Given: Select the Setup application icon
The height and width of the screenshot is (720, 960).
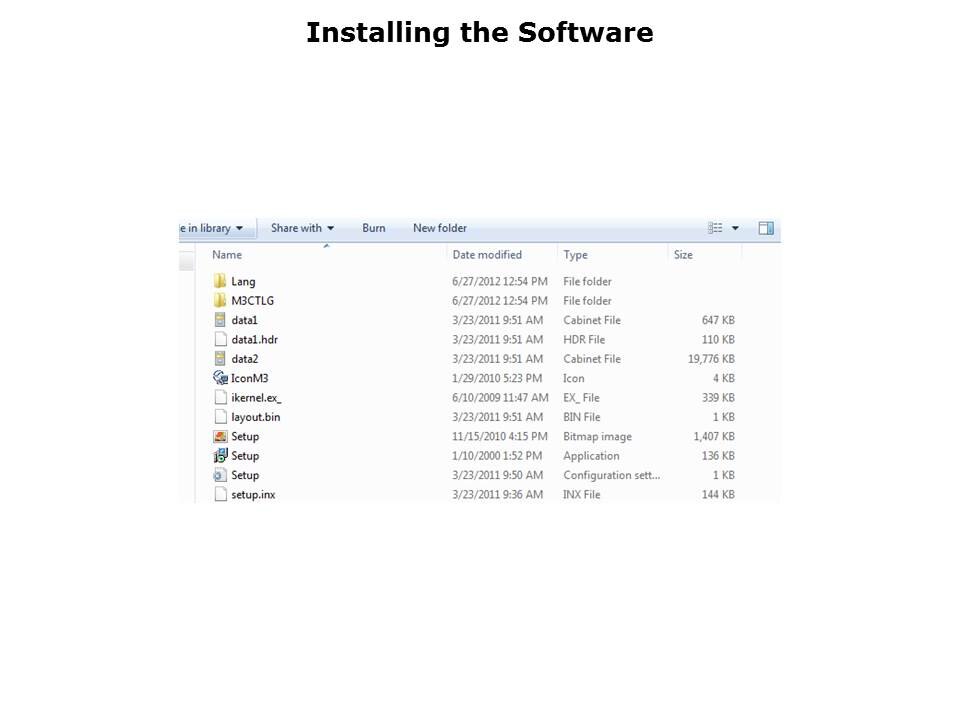Looking at the screenshot, I should coord(220,456).
